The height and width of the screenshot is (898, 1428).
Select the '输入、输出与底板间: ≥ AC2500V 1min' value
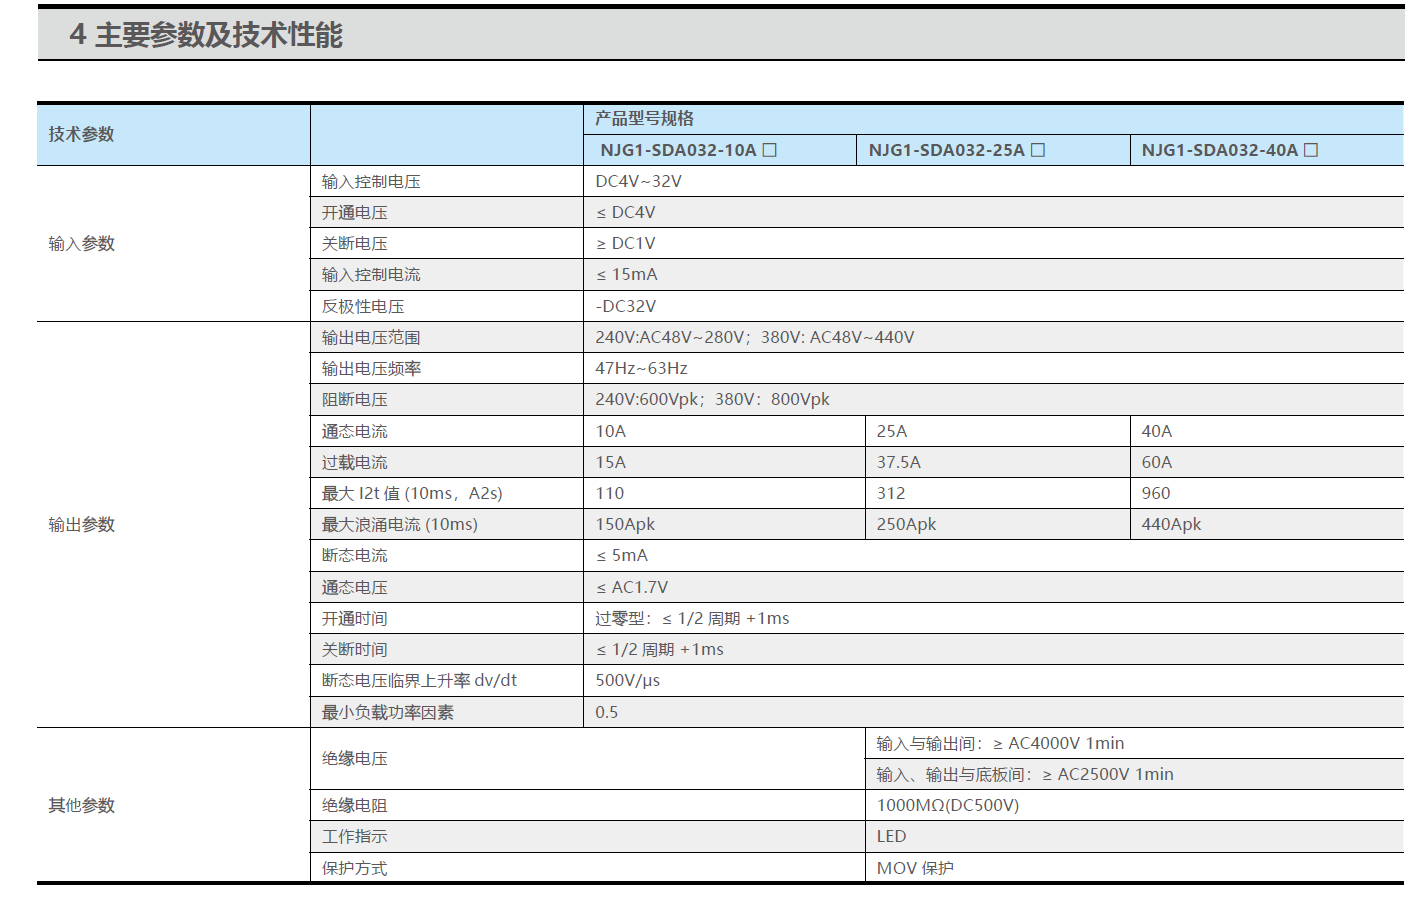(x=1025, y=774)
